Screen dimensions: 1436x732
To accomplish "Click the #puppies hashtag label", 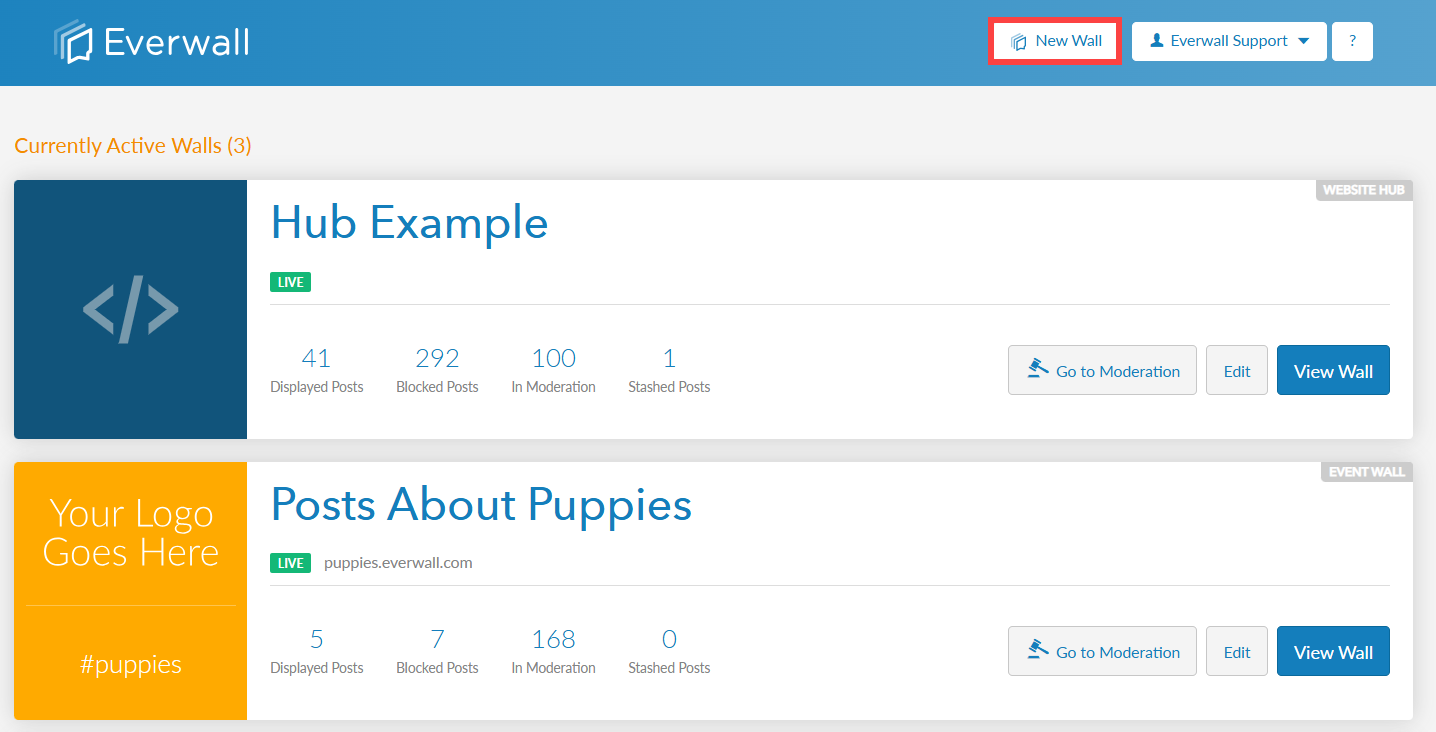I will pos(130,665).
